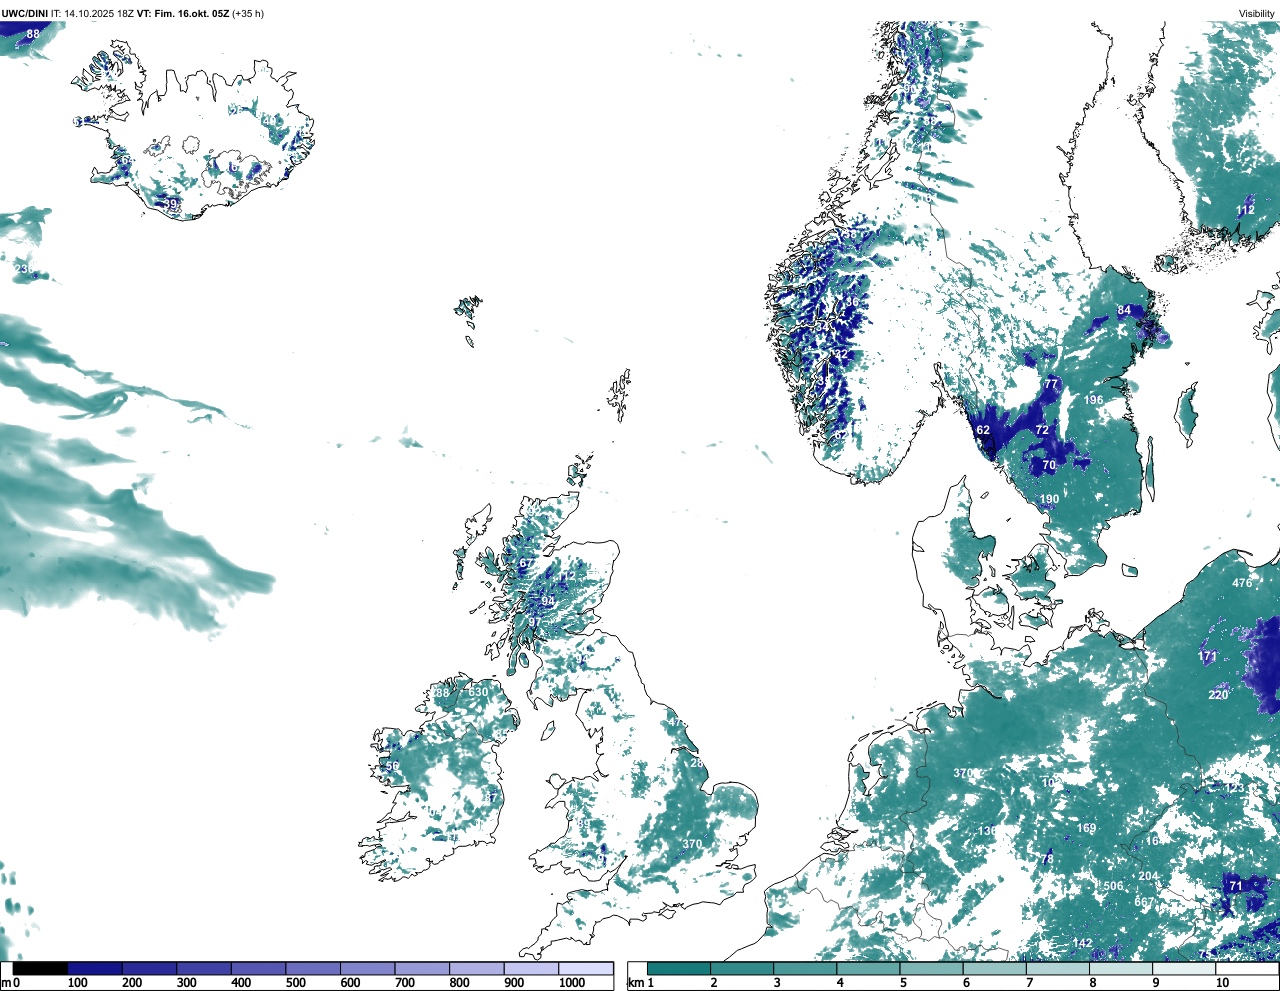The image size is (1280, 991).
Task: Click the '220' value in Poland
Action: (x=1218, y=694)
